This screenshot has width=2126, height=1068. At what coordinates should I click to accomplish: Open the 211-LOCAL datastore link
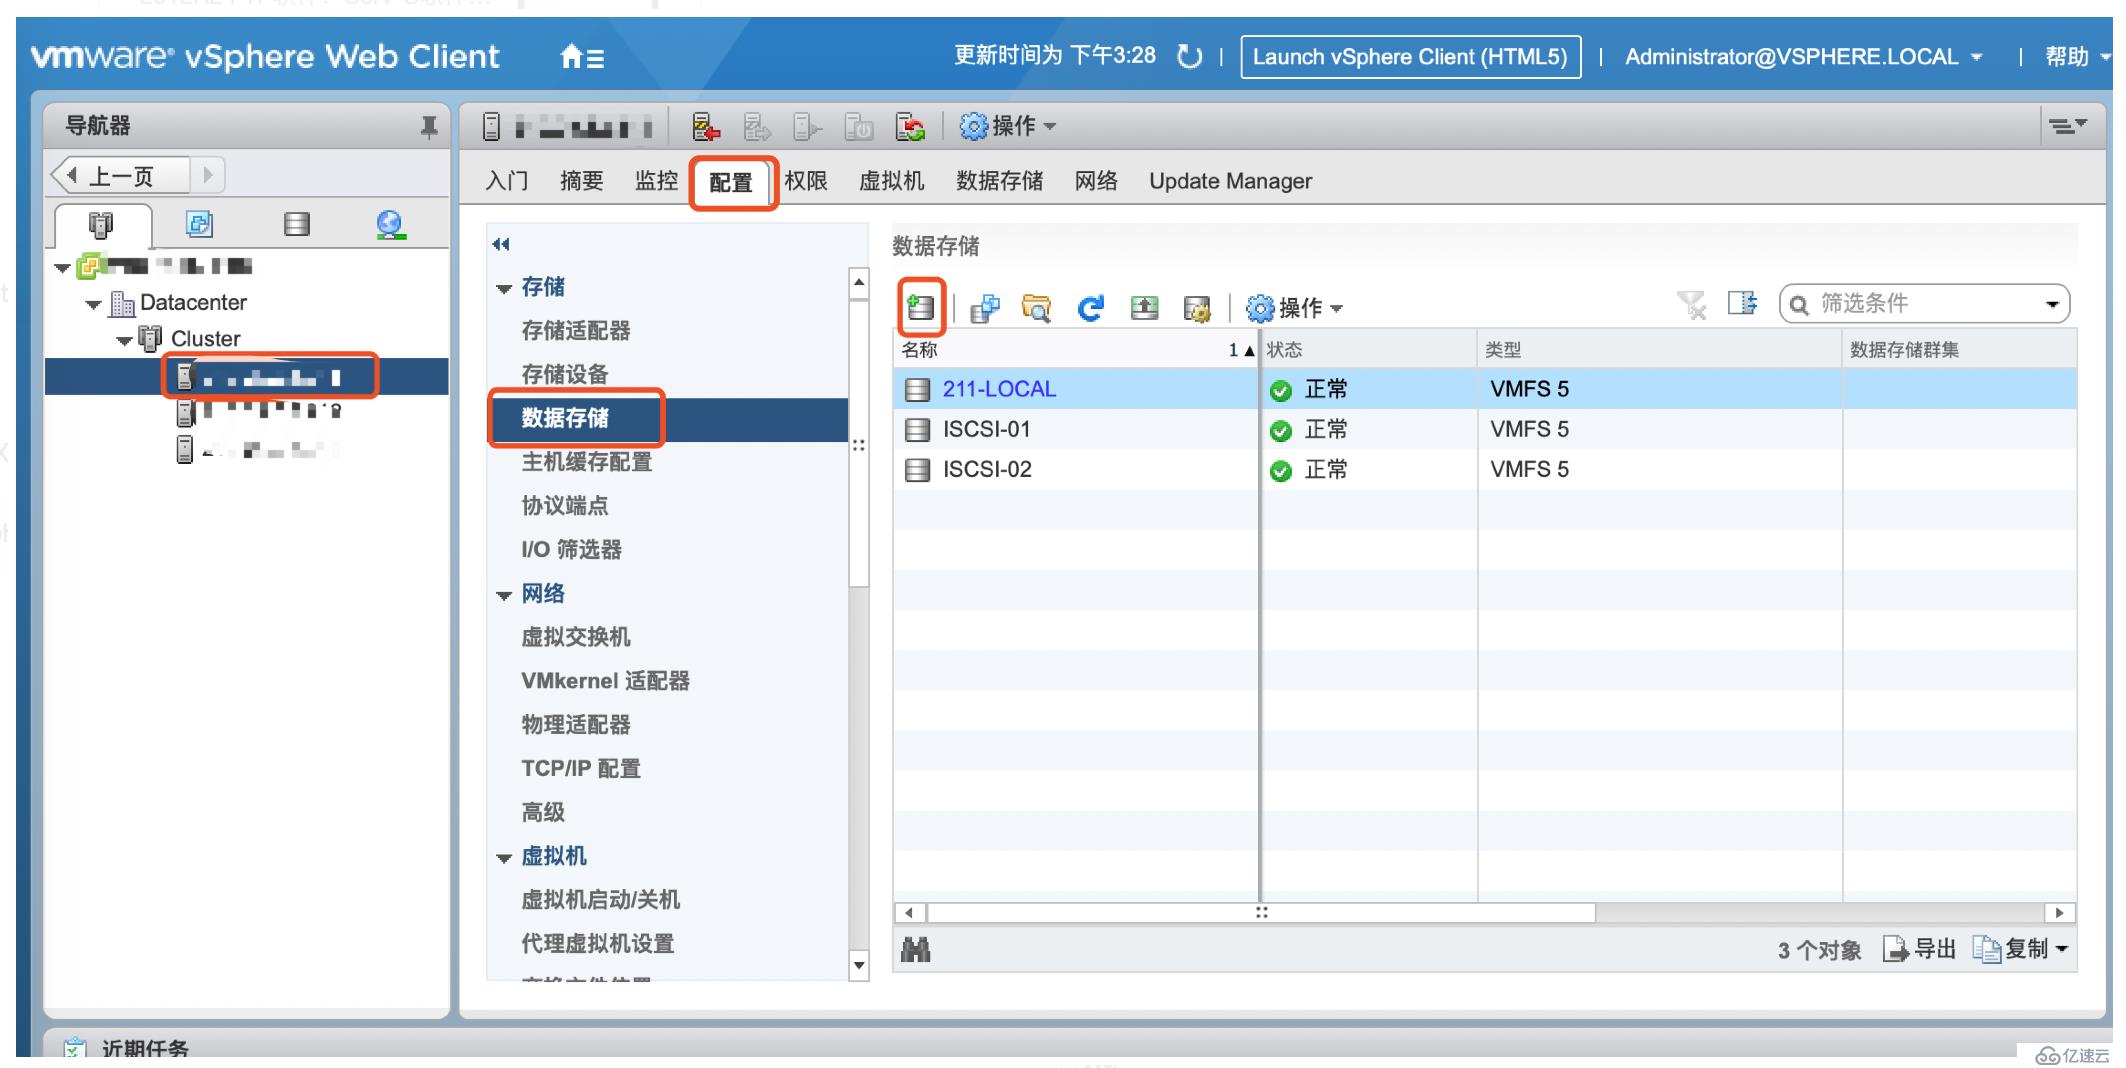click(999, 389)
